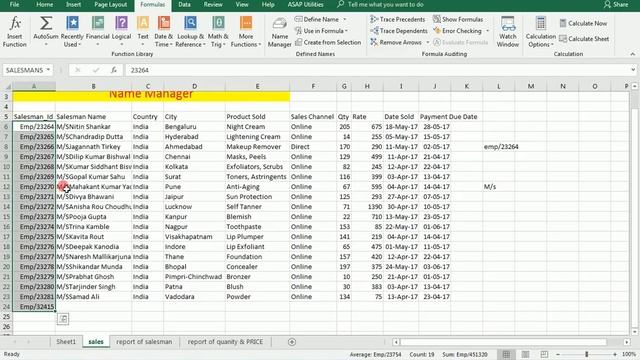640x360 pixels.
Task: Select the Makeup Remover cell
Action: click(257, 147)
